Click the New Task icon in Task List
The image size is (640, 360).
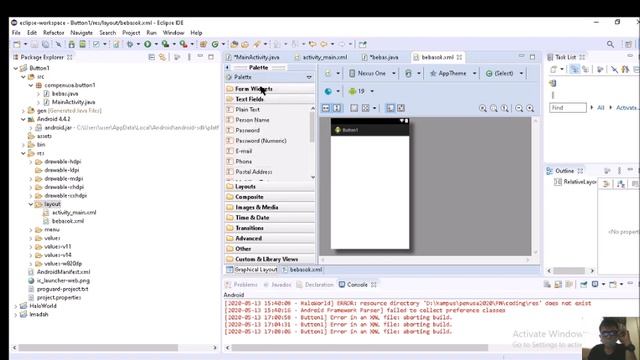pos(554,69)
